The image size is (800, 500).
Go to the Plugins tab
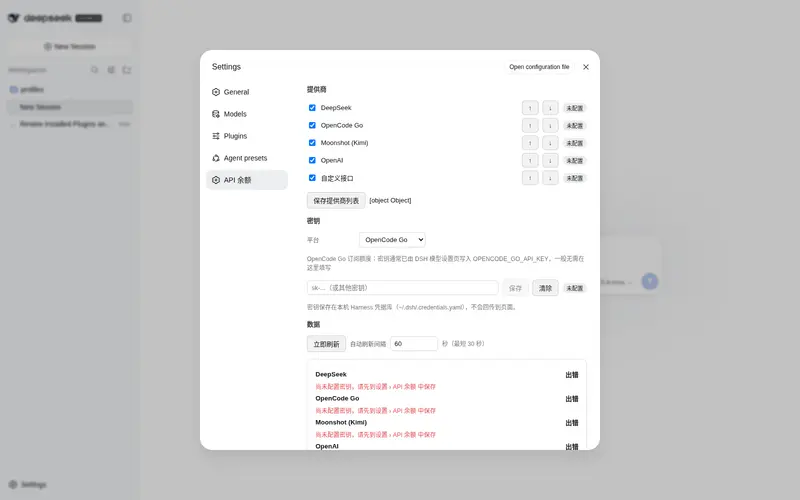pos(247,136)
